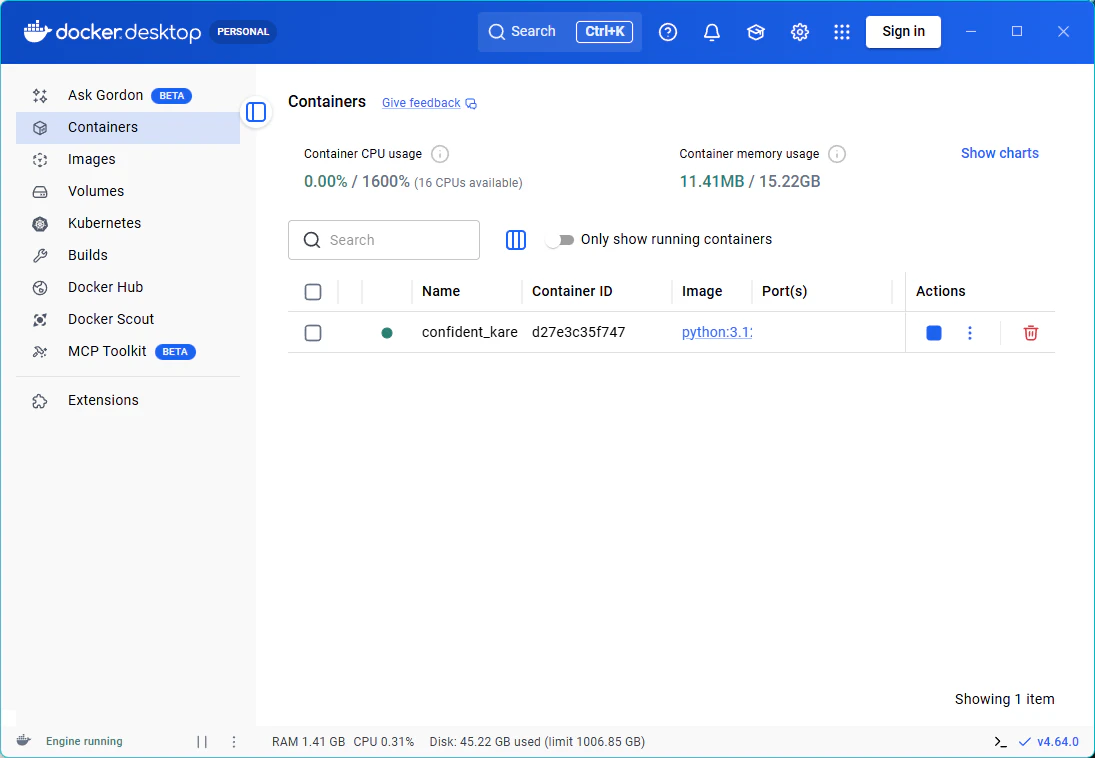Click the Actions column header
This screenshot has height=758, width=1095.
tap(940, 291)
